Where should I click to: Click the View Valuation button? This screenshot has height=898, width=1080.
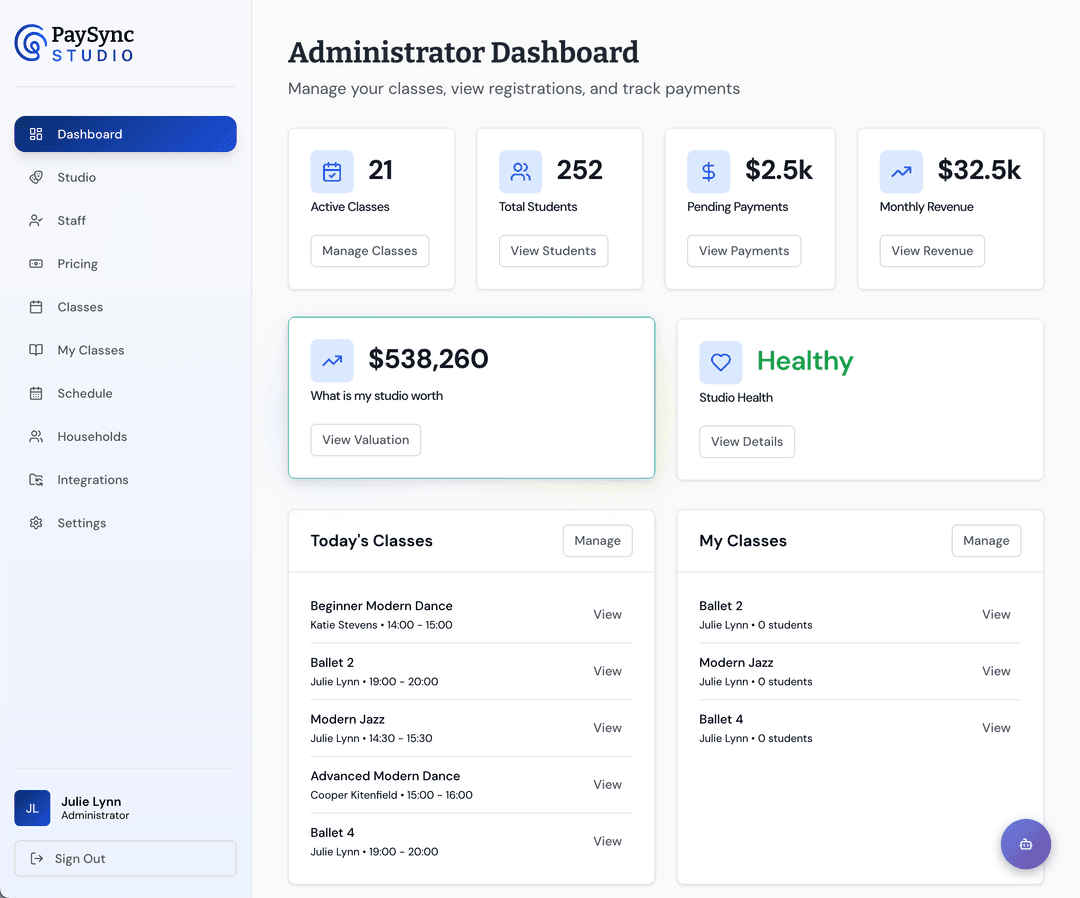pyautogui.click(x=365, y=439)
